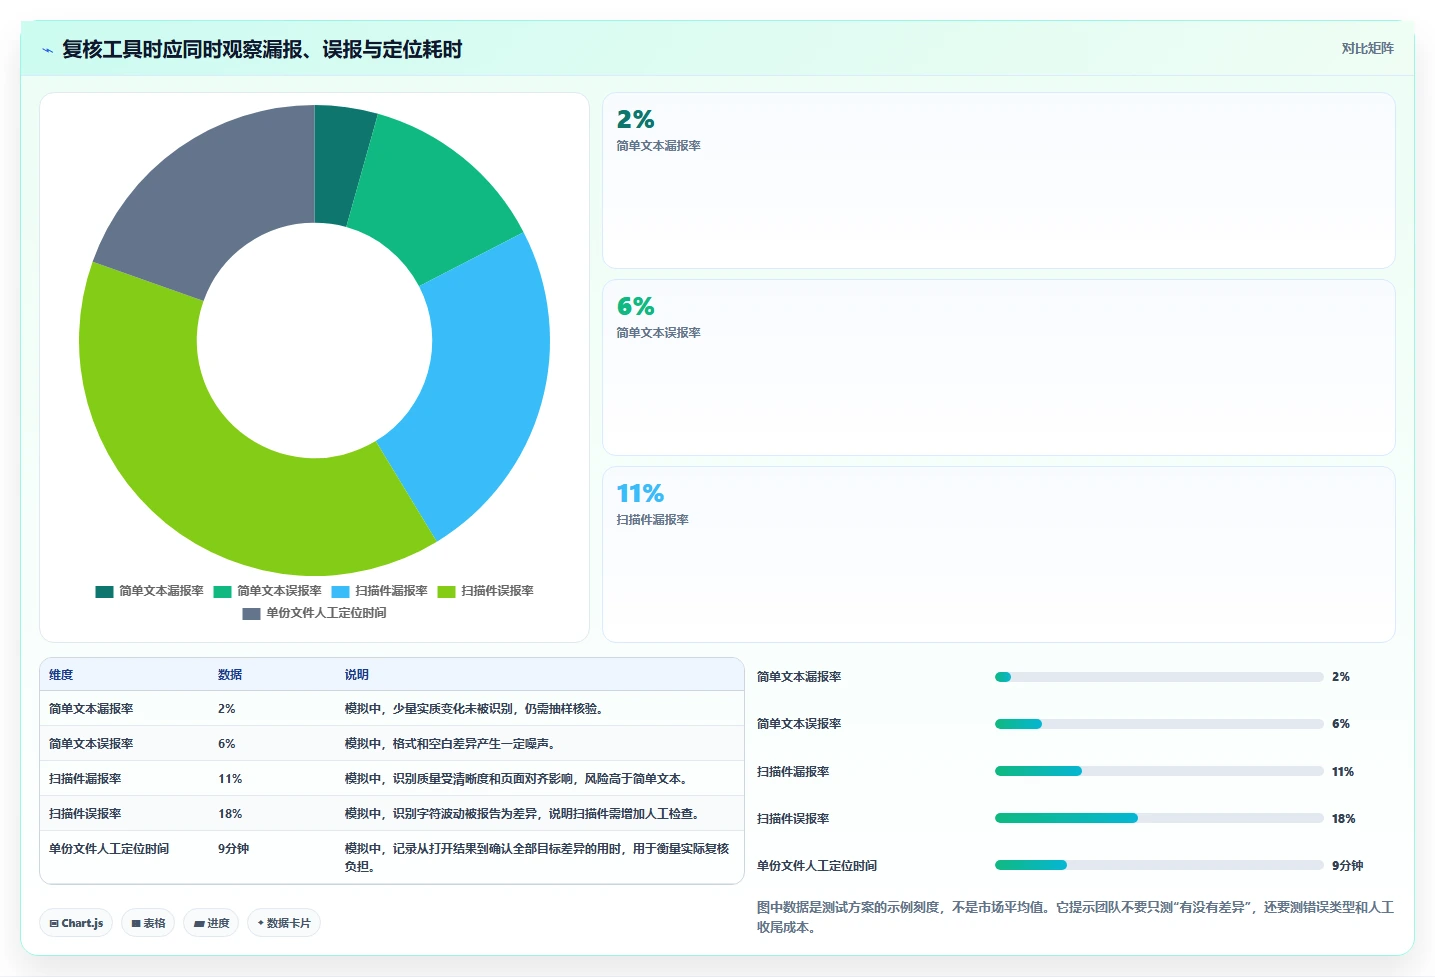Image resolution: width=1435 pixels, height=977 pixels.
Task: Toggle 单份文件人工定位时间 legend item
Action: tap(314, 613)
